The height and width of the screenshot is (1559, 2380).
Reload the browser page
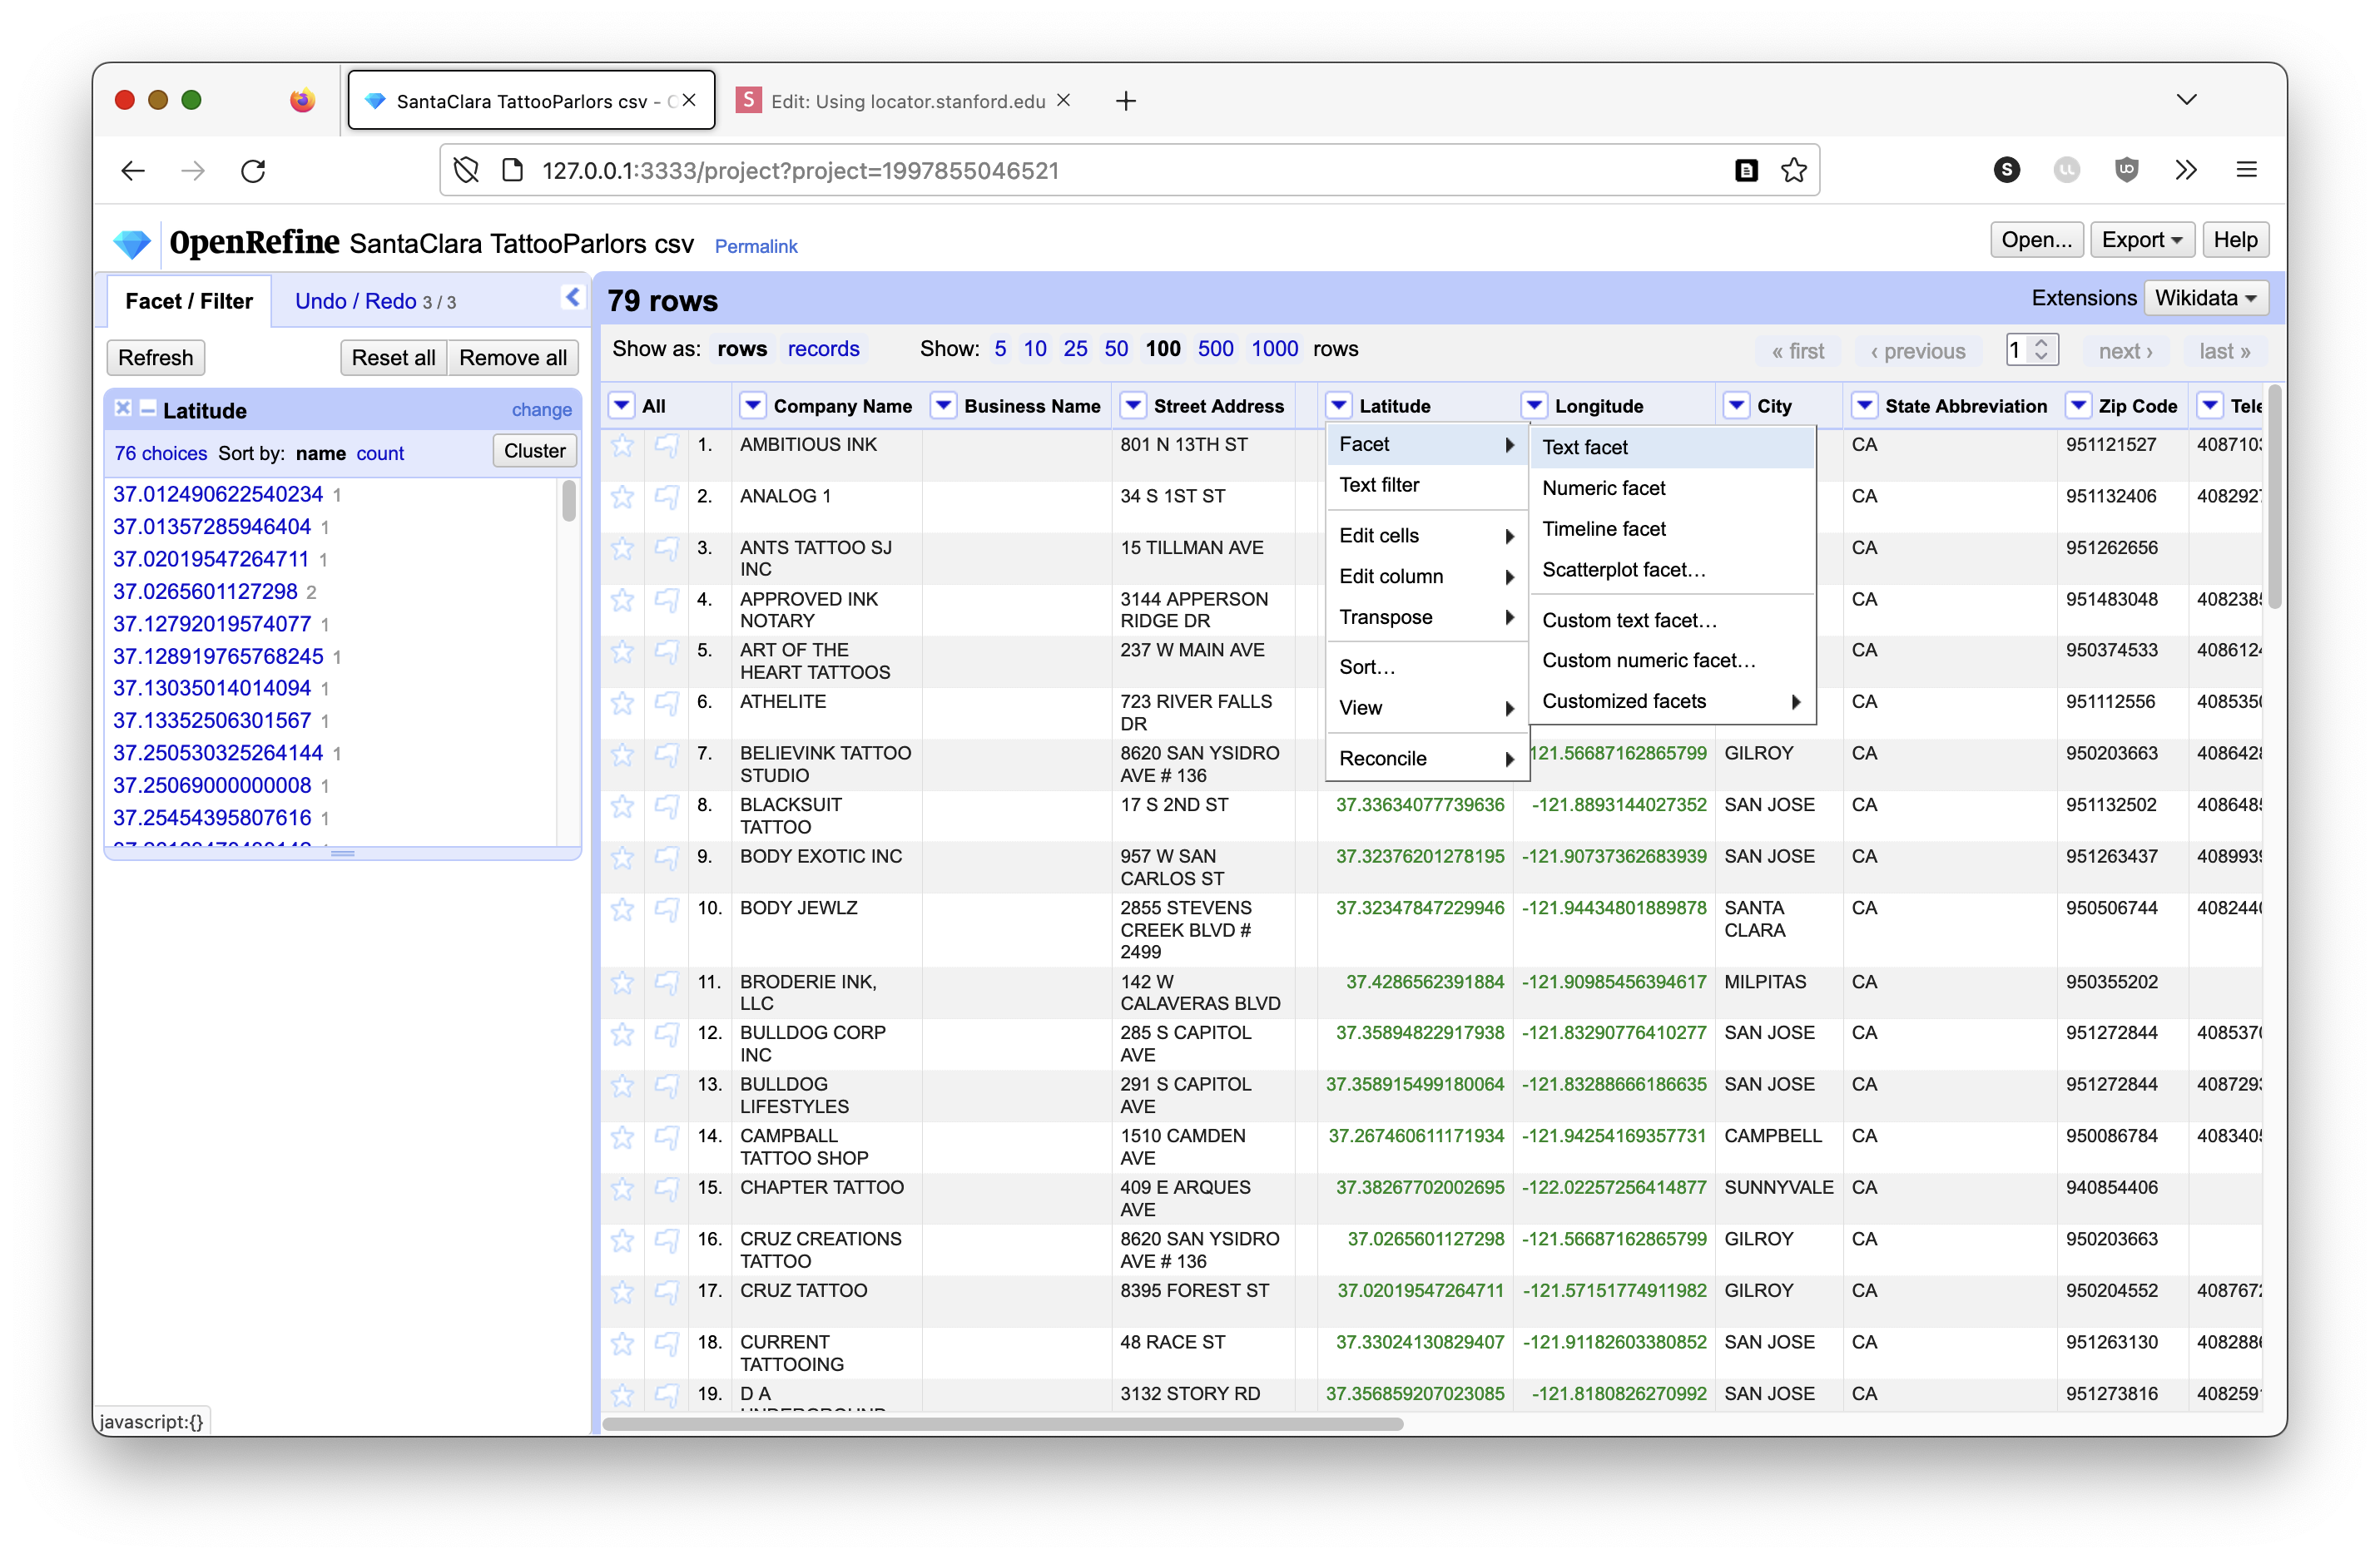253,171
